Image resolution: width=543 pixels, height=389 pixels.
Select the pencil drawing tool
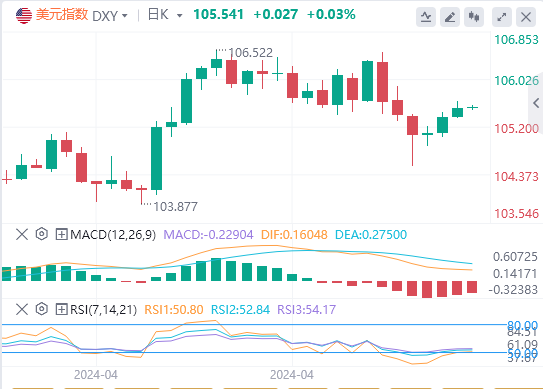[x=450, y=16]
